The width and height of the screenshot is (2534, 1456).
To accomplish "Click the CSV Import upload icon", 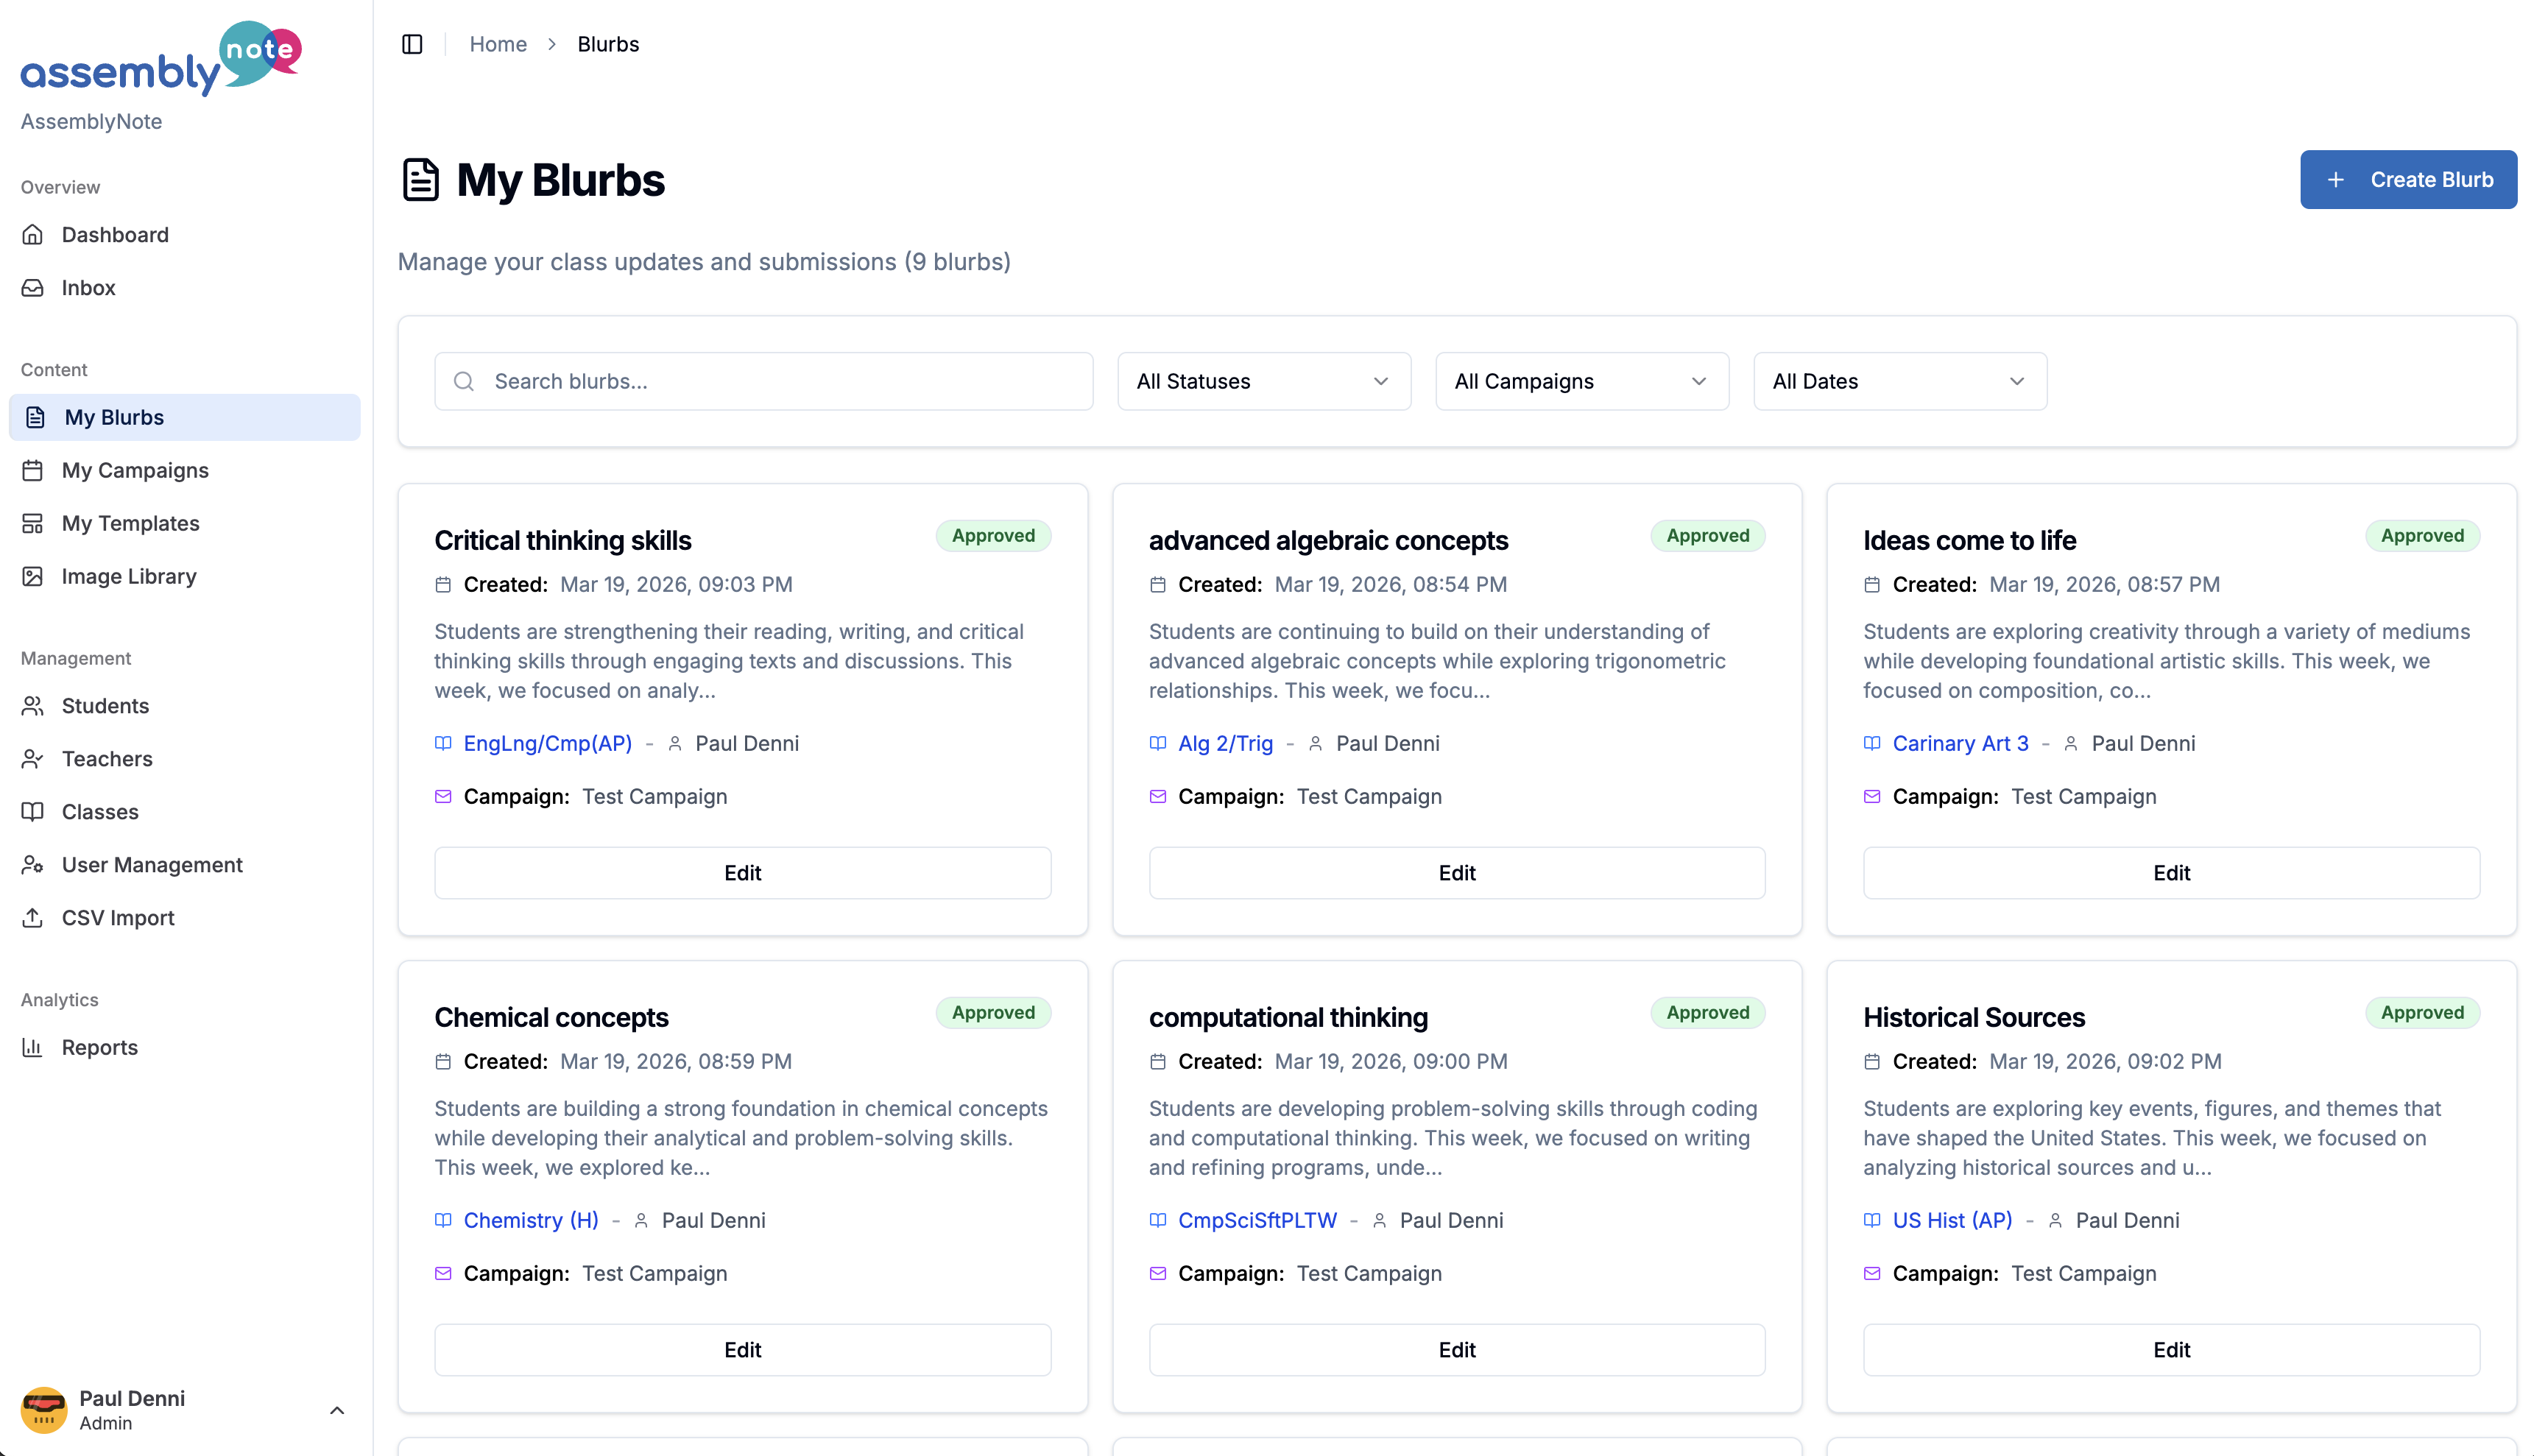I will tap(33, 917).
